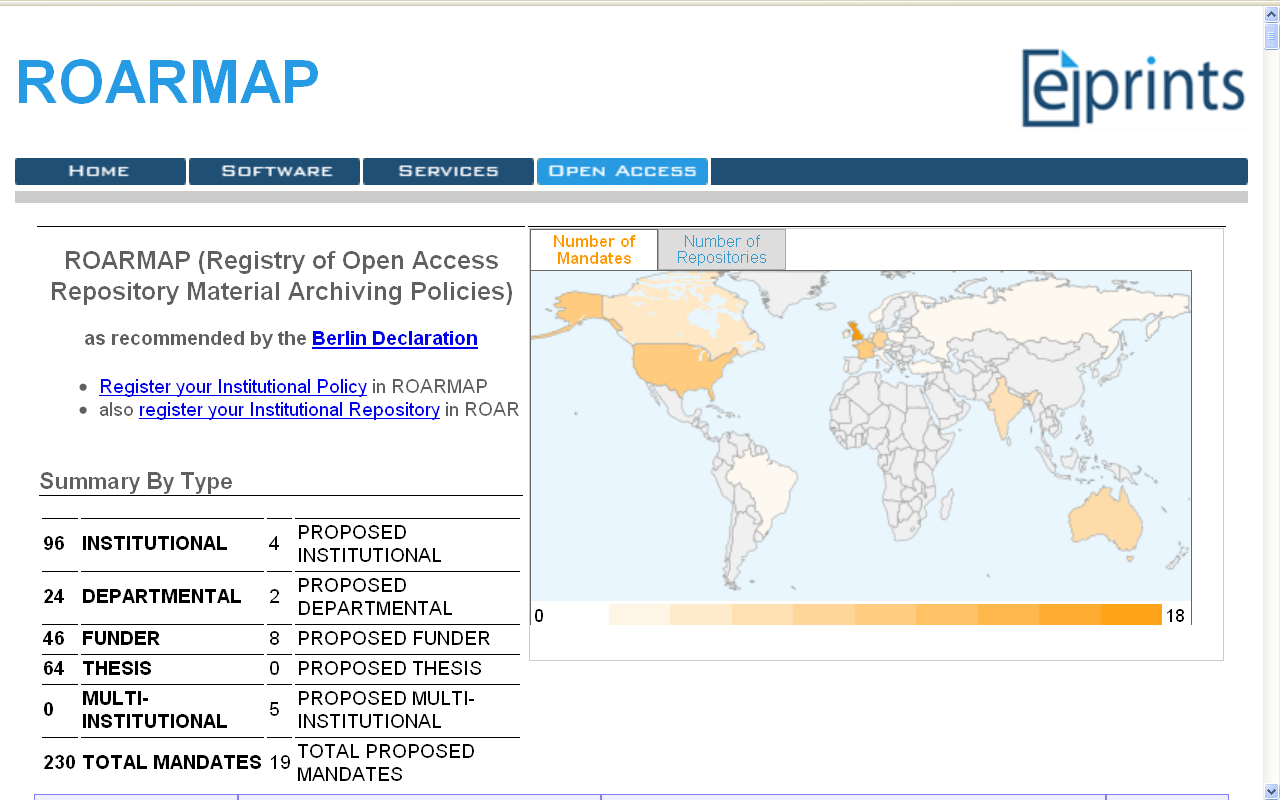This screenshot has height=800, width=1280.
Task: Click the THESIS row label
Action: coord(117,668)
